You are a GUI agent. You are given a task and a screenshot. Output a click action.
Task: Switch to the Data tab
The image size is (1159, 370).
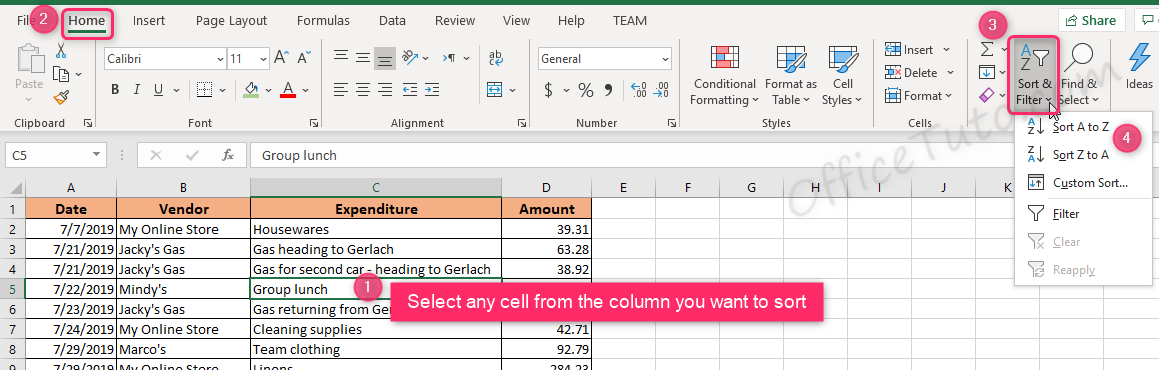click(392, 21)
